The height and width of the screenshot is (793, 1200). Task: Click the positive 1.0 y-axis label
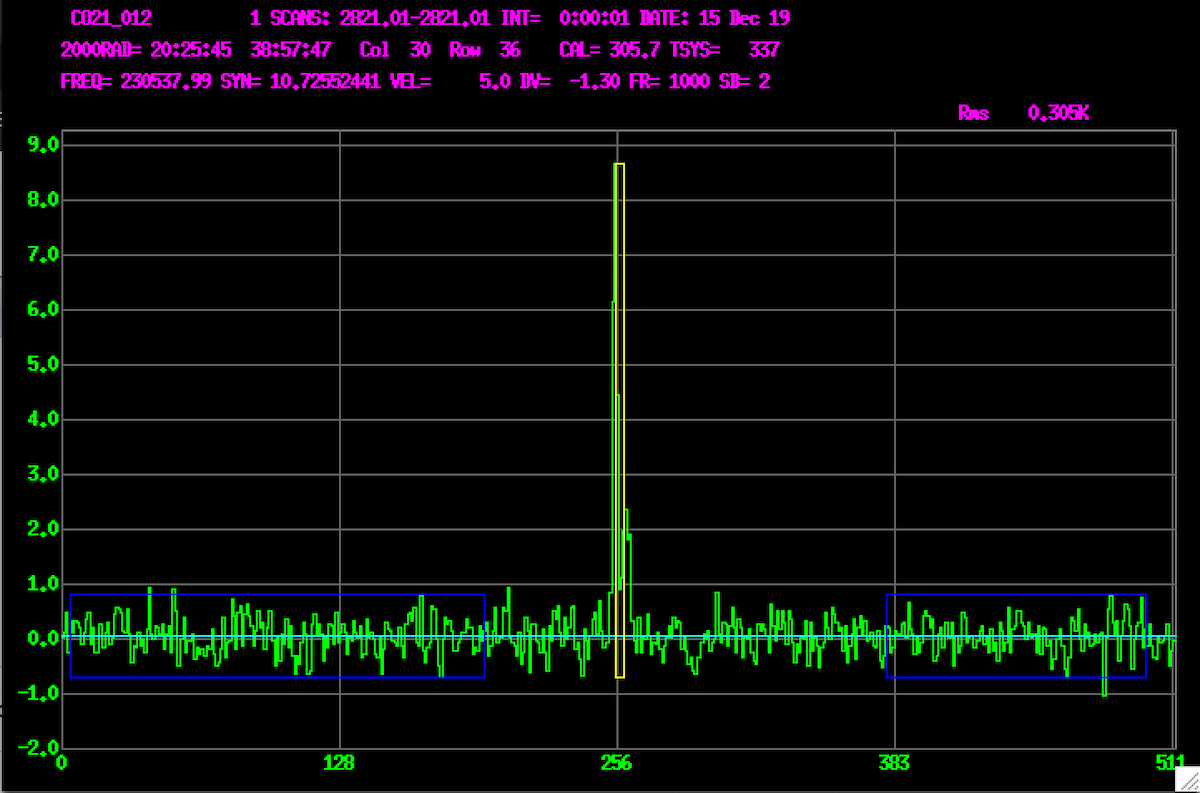(45, 583)
